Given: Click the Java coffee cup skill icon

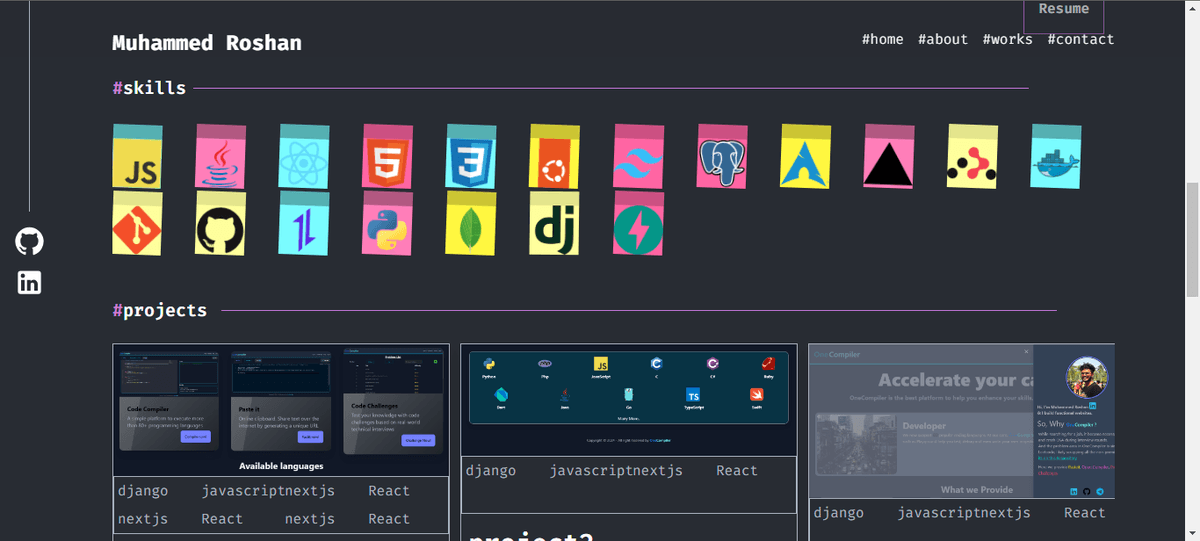Looking at the screenshot, I should point(221,157).
